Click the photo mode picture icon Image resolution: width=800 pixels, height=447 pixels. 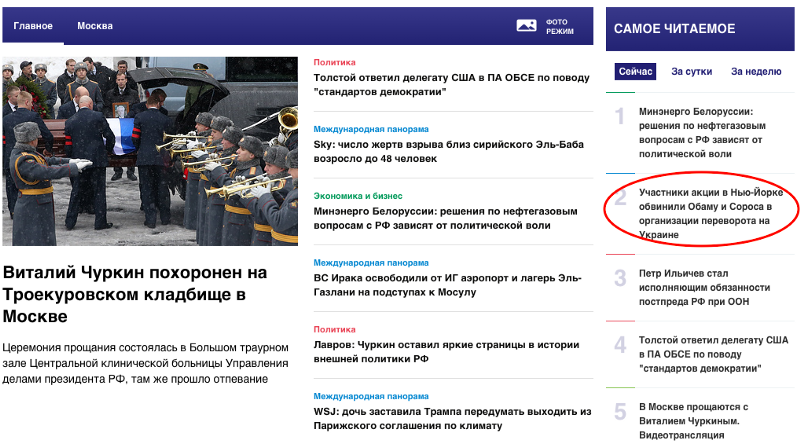(x=526, y=26)
